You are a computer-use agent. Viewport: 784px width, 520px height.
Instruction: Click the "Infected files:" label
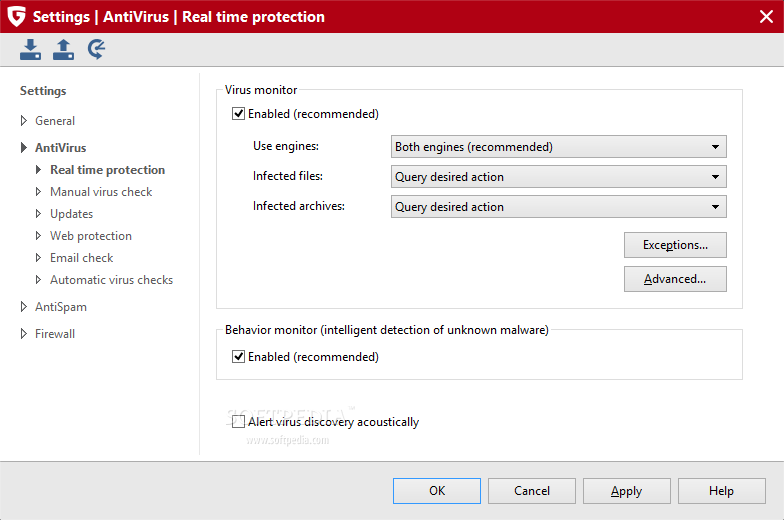[x=288, y=176]
